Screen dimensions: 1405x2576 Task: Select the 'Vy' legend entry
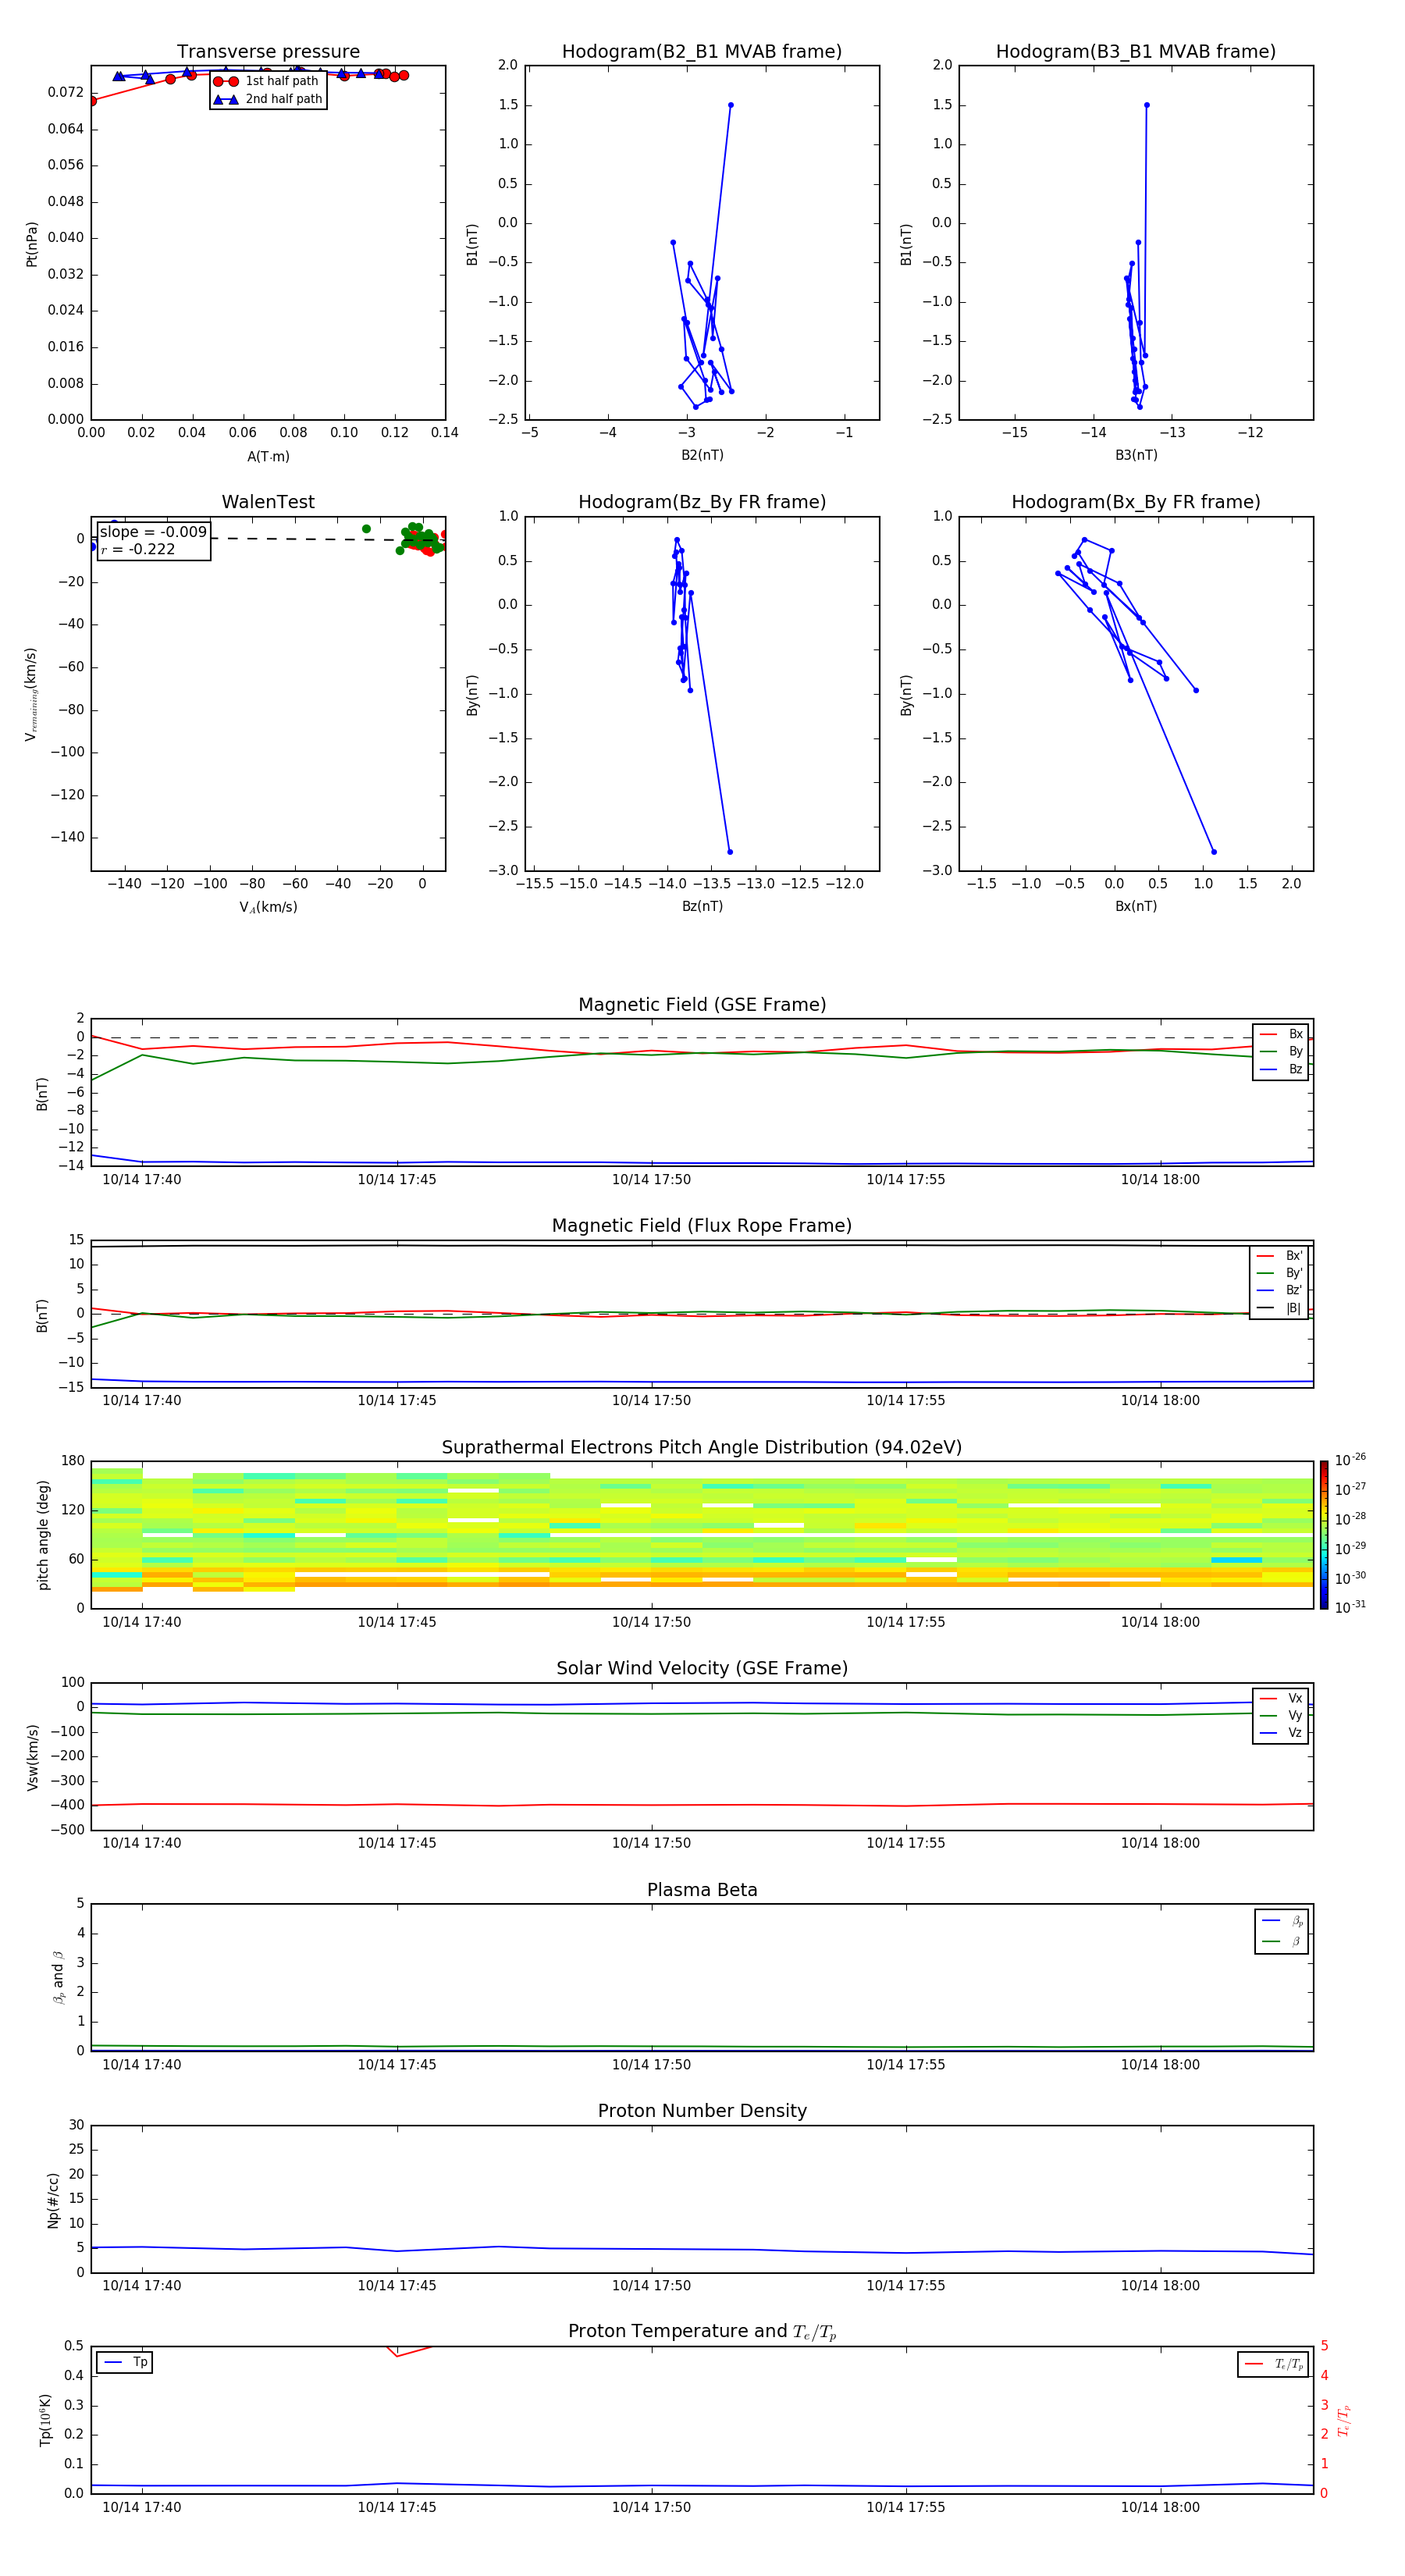pos(1281,1715)
